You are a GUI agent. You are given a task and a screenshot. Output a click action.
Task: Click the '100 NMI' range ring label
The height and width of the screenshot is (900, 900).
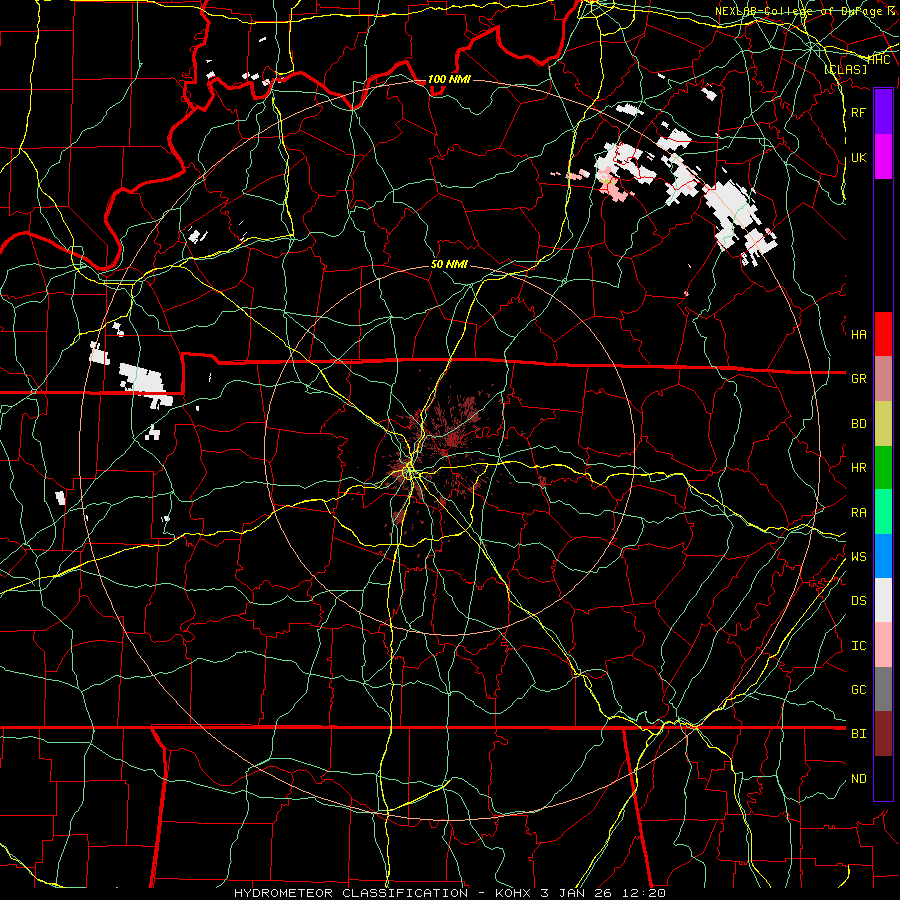point(449,79)
